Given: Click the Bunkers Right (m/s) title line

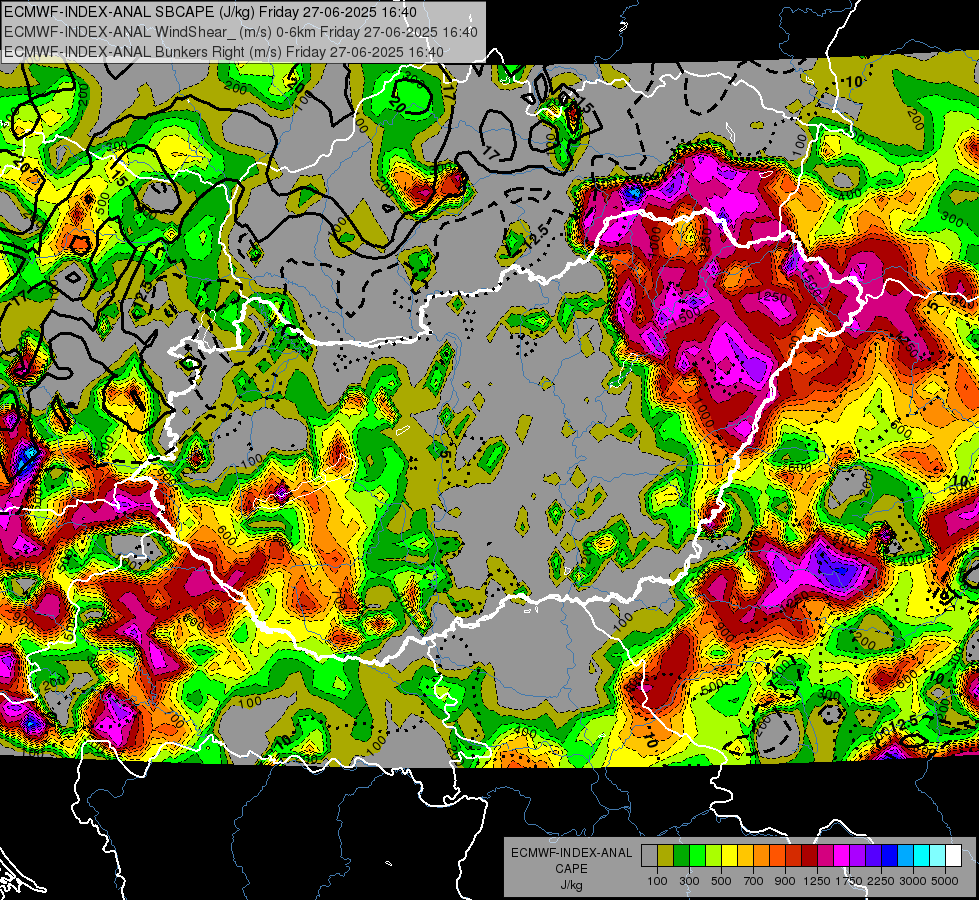Looking at the screenshot, I should coord(224,52).
